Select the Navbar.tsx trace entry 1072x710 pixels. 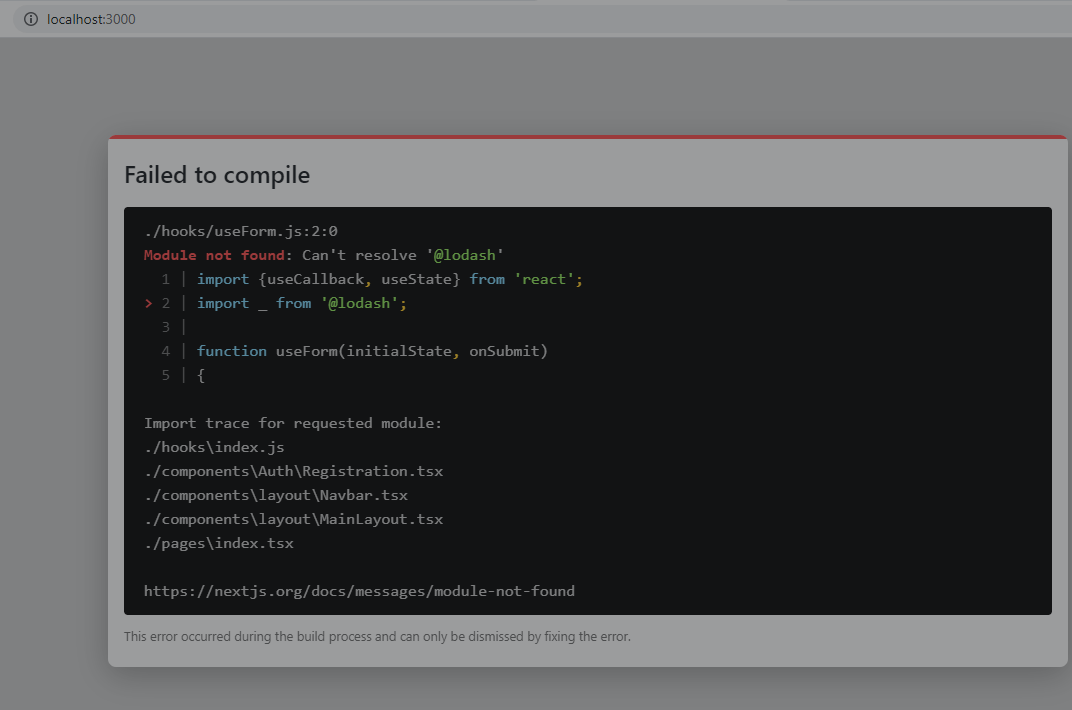pos(276,495)
